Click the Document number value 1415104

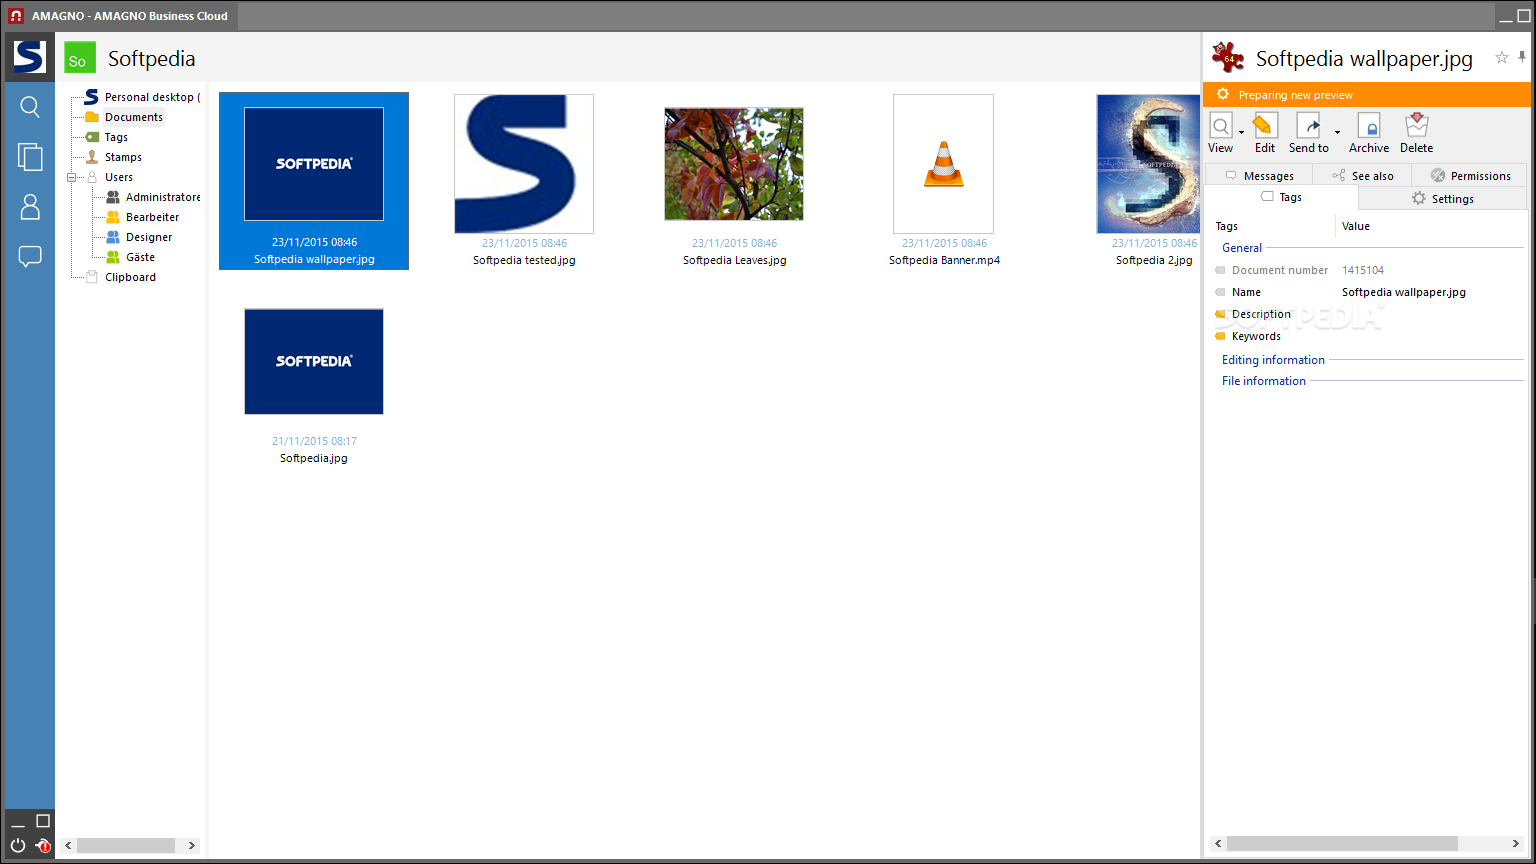pyautogui.click(x=1363, y=270)
